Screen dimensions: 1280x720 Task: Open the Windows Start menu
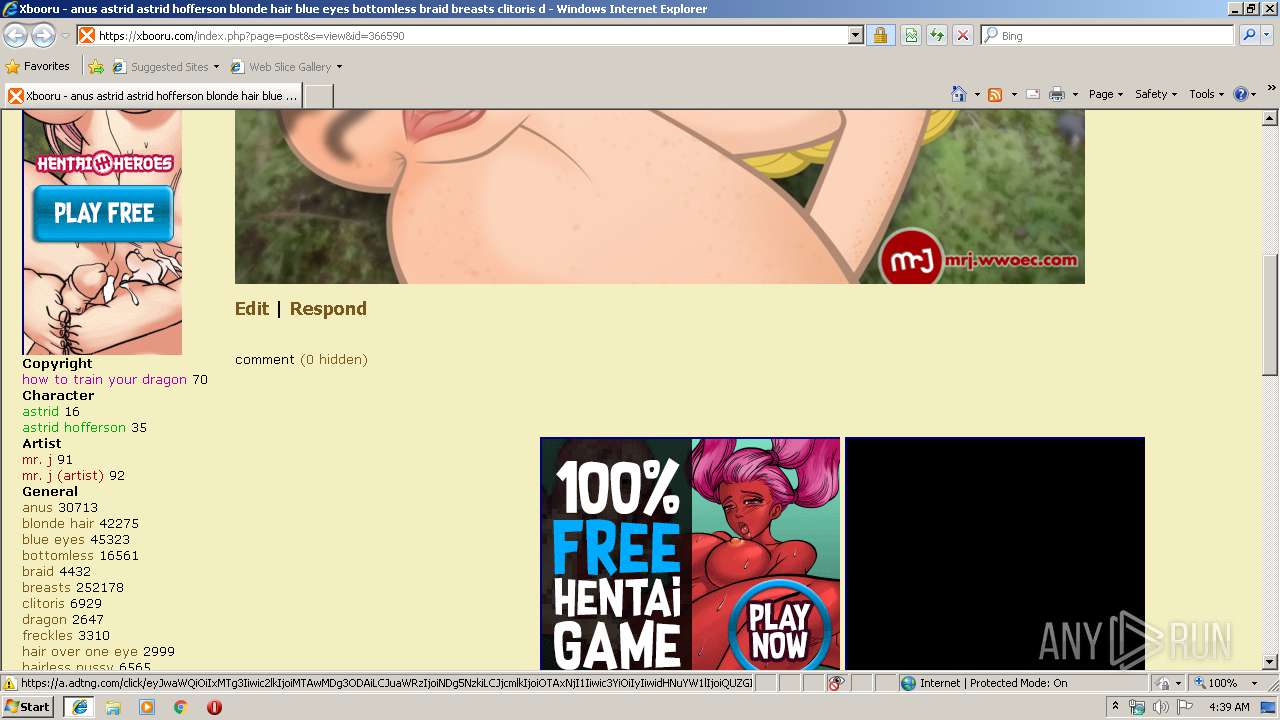click(28, 707)
